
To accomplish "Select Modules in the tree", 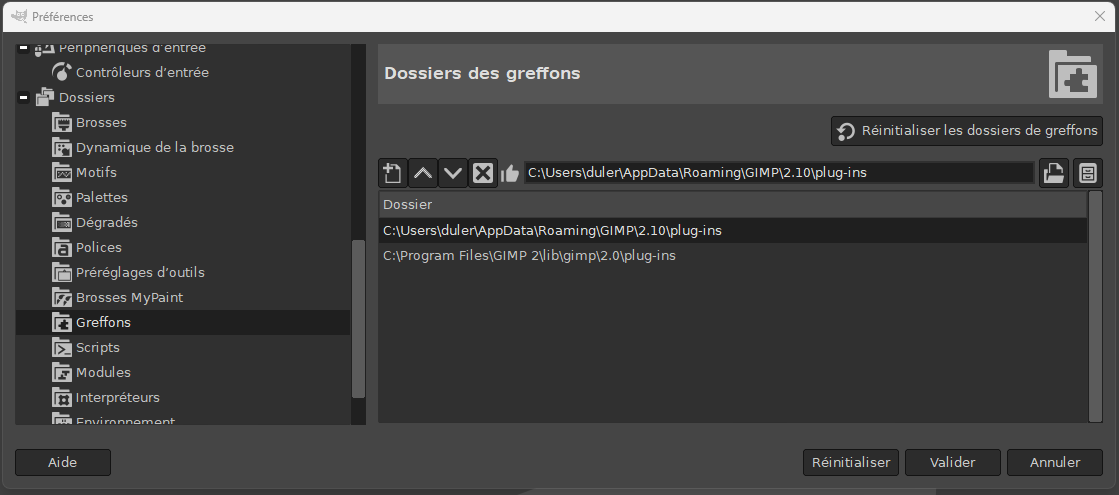I will (103, 372).
